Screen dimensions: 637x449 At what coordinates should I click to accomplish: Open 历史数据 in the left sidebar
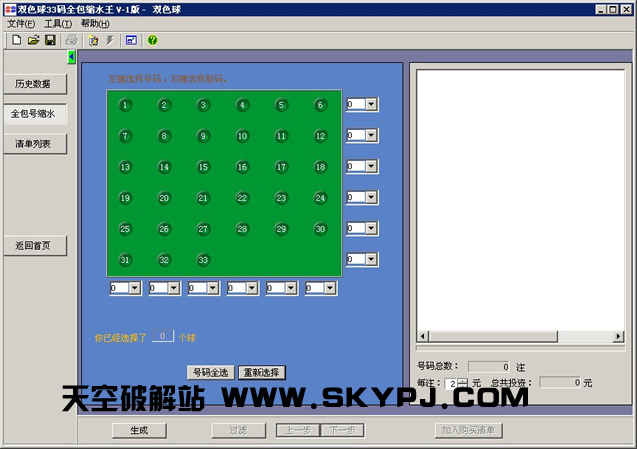tap(33, 84)
